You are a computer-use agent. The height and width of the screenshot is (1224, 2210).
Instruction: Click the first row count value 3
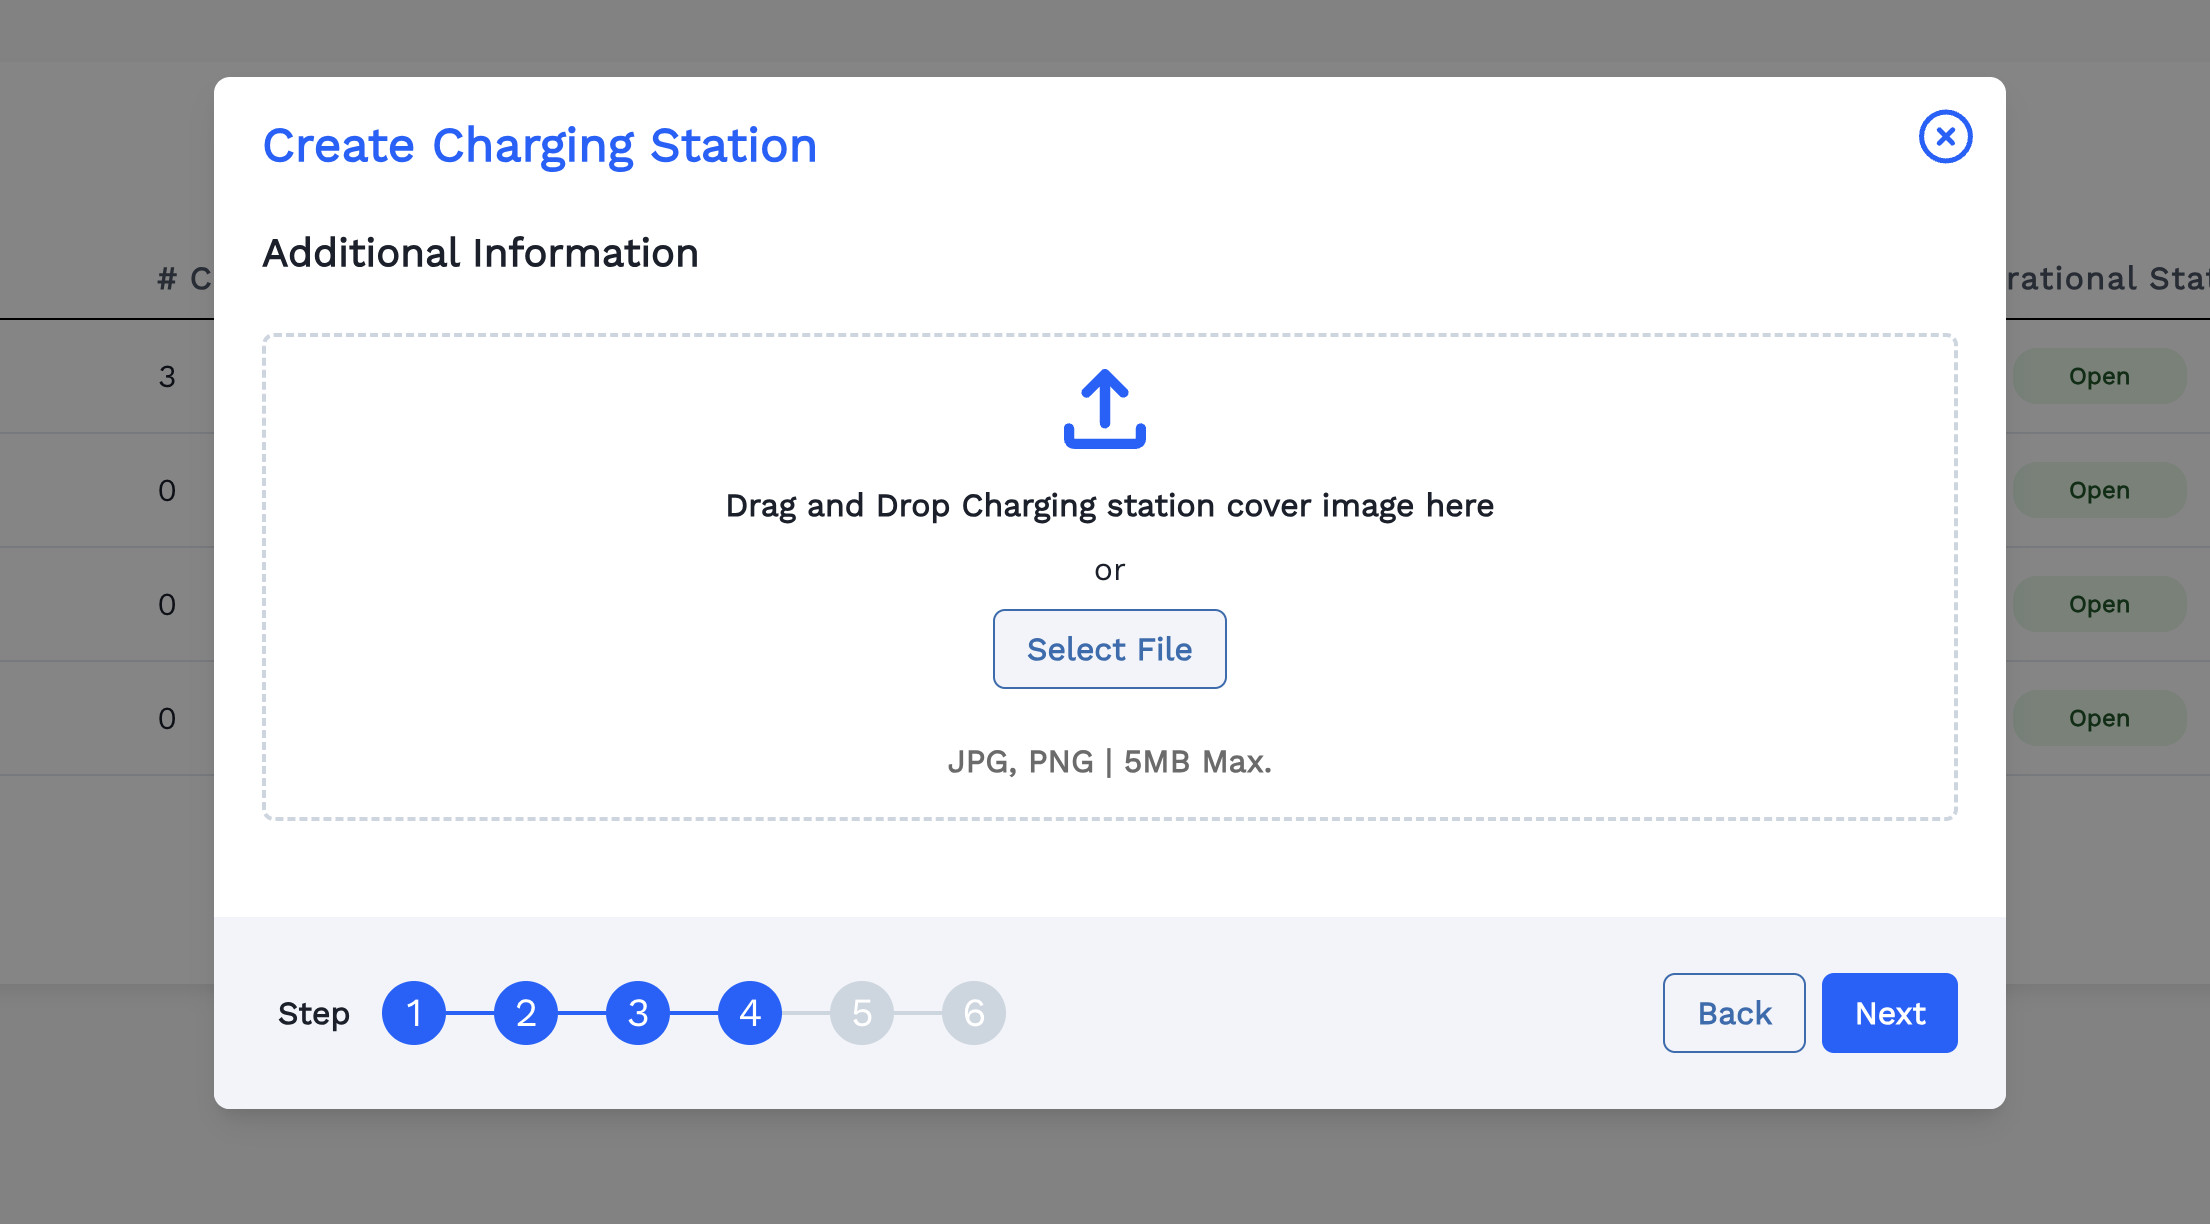[167, 377]
